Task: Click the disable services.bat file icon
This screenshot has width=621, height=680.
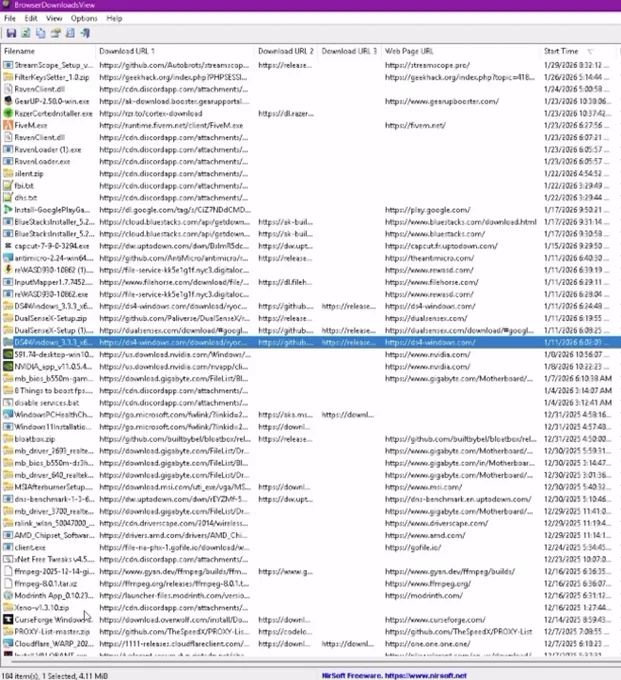Action: 8,402
